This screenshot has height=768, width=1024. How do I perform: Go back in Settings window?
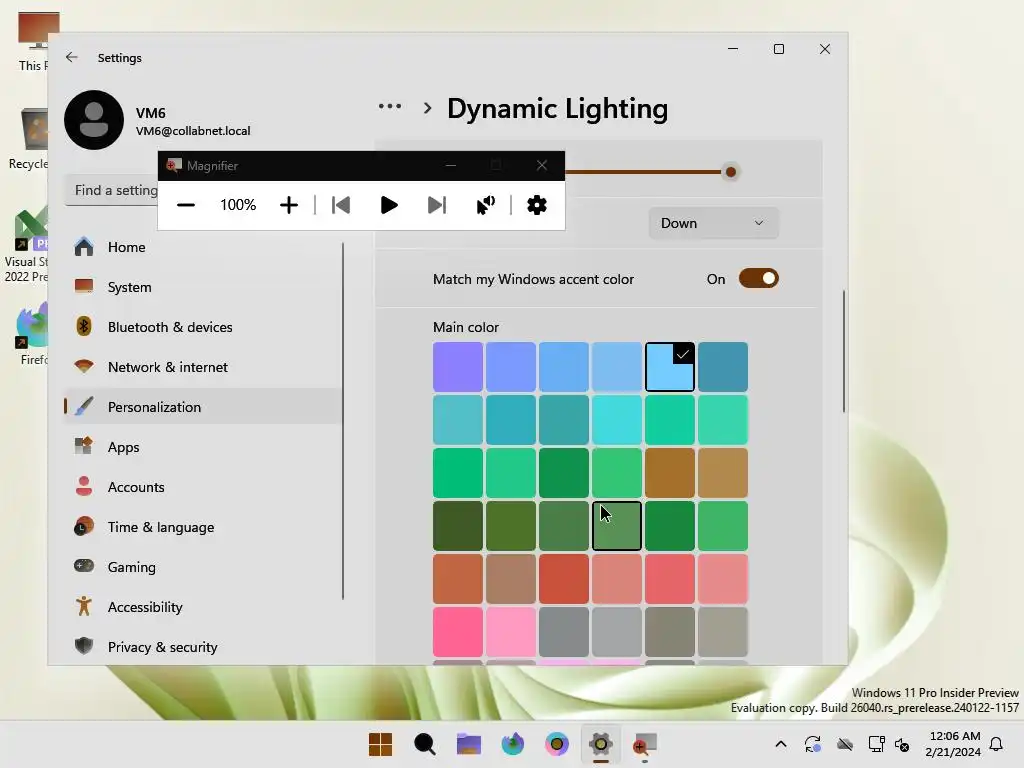[x=72, y=57]
